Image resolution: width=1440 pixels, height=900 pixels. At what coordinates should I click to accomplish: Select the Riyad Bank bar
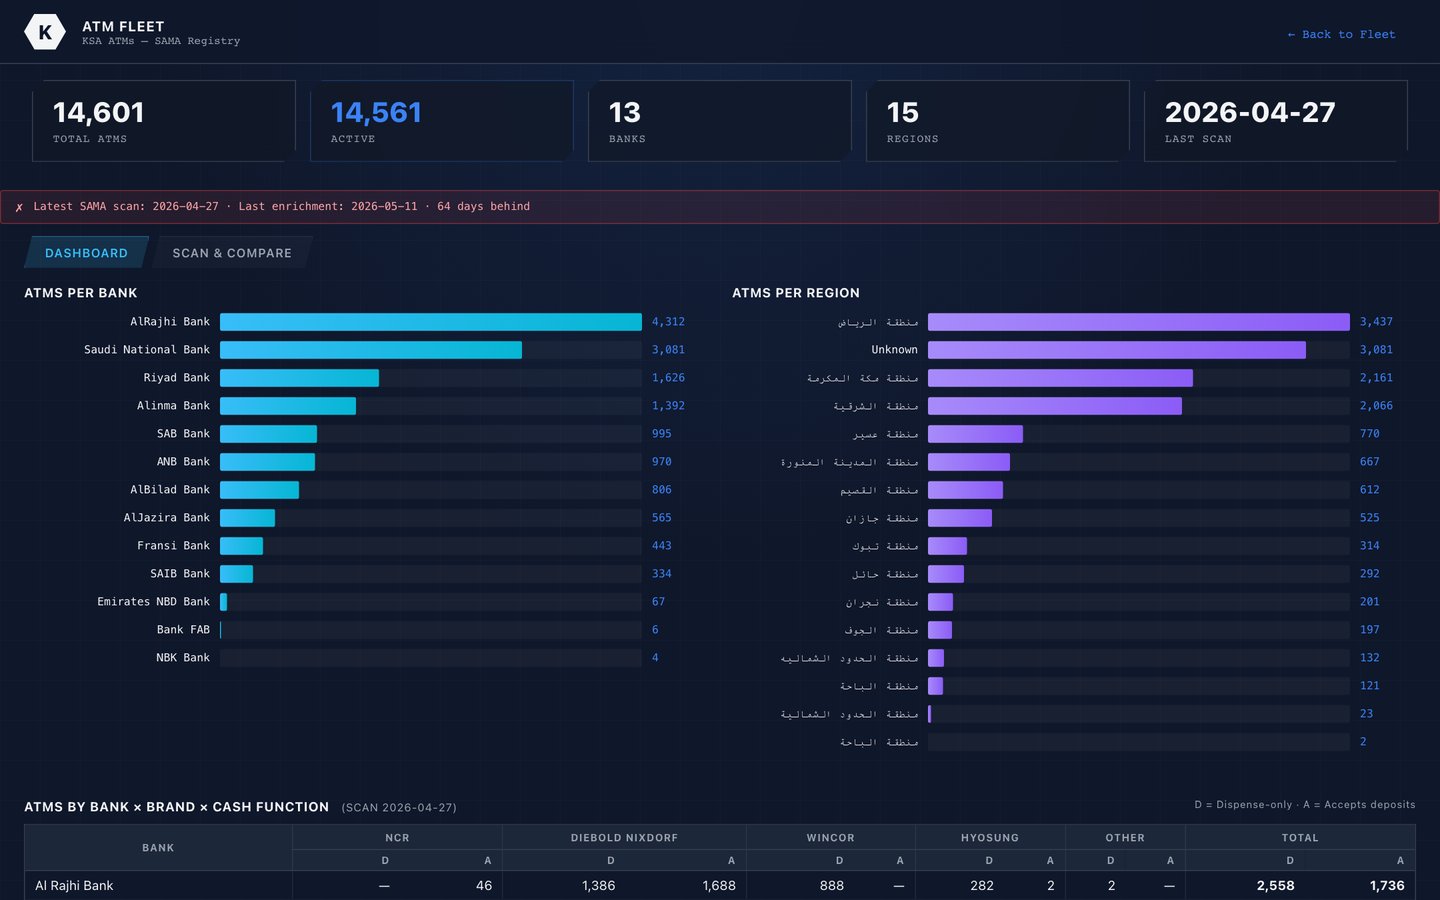click(x=299, y=378)
